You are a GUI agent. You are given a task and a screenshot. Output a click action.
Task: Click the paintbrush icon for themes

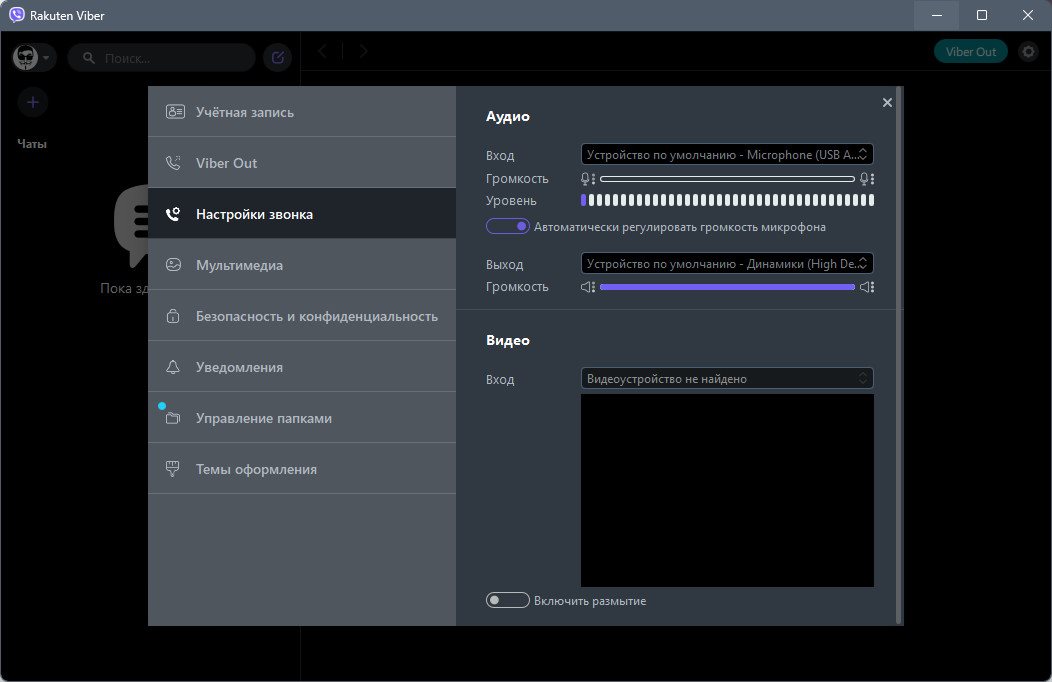172,469
